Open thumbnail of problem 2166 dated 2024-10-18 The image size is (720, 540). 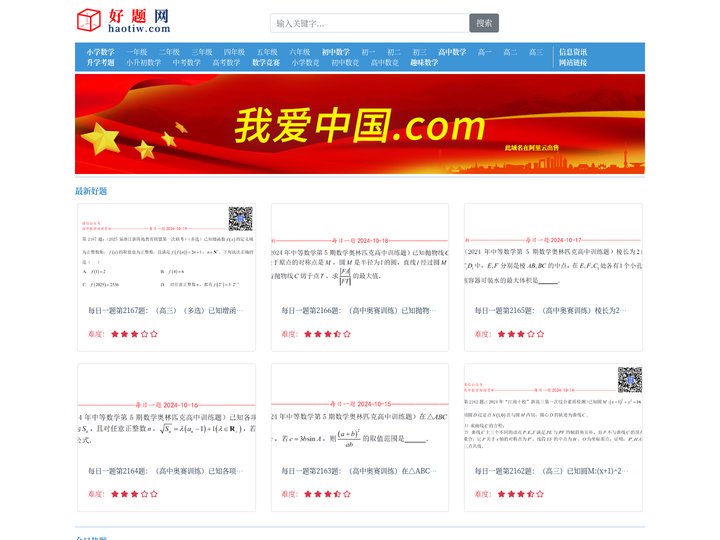pyautogui.click(x=360, y=250)
